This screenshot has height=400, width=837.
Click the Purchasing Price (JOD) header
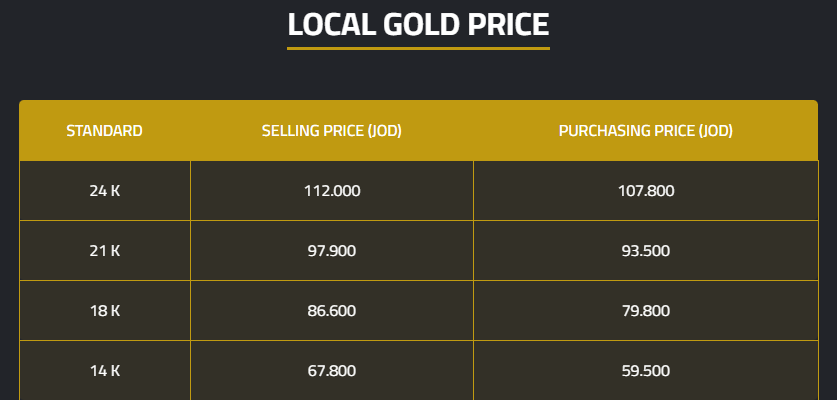(x=645, y=131)
